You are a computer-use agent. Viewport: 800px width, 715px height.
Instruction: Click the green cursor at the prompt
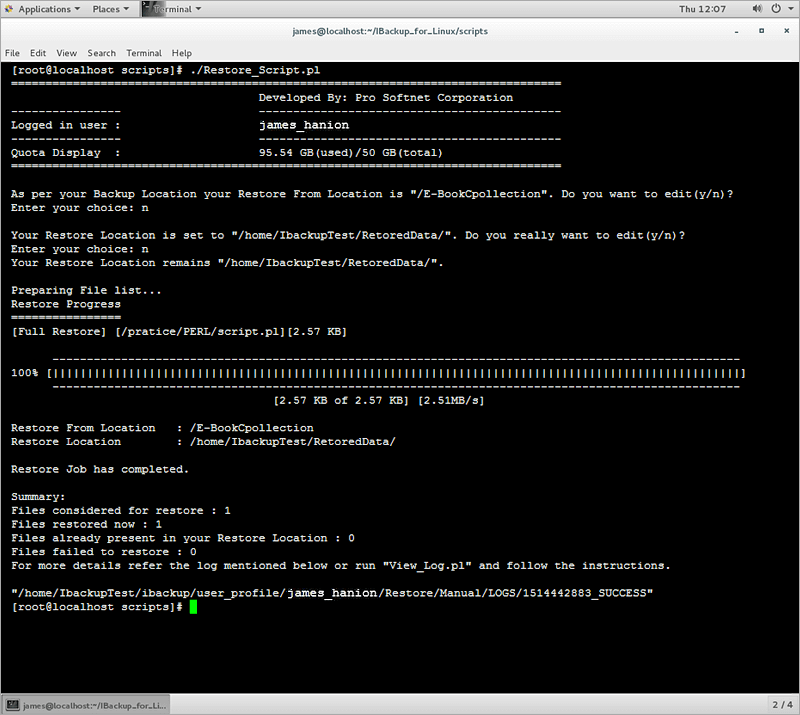(193, 607)
